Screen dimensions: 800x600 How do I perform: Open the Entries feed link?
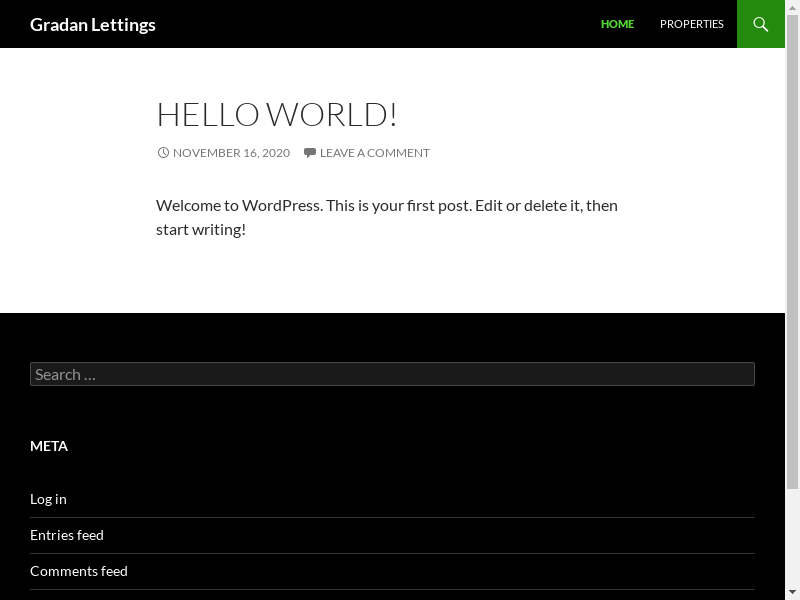pyautogui.click(x=67, y=535)
